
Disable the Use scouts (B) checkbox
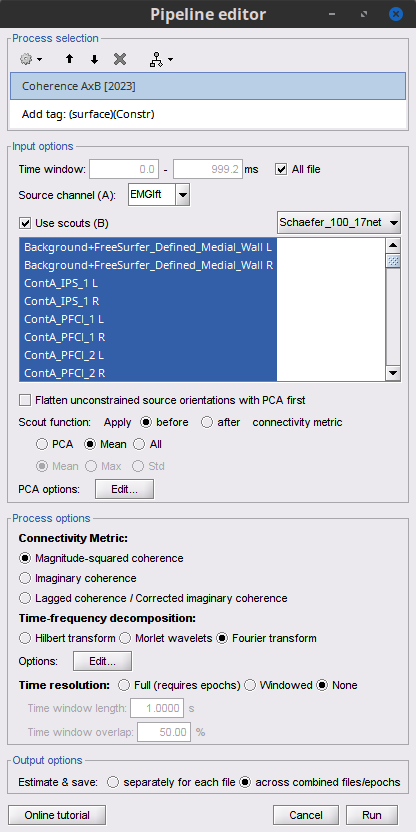pyautogui.click(x=24, y=223)
